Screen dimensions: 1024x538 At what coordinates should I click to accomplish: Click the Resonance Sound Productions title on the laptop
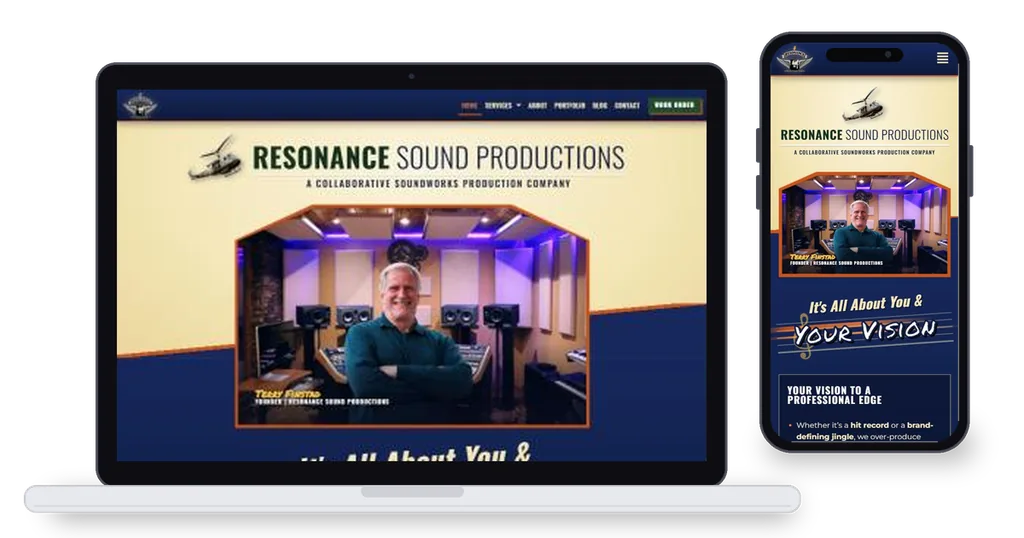(438, 157)
